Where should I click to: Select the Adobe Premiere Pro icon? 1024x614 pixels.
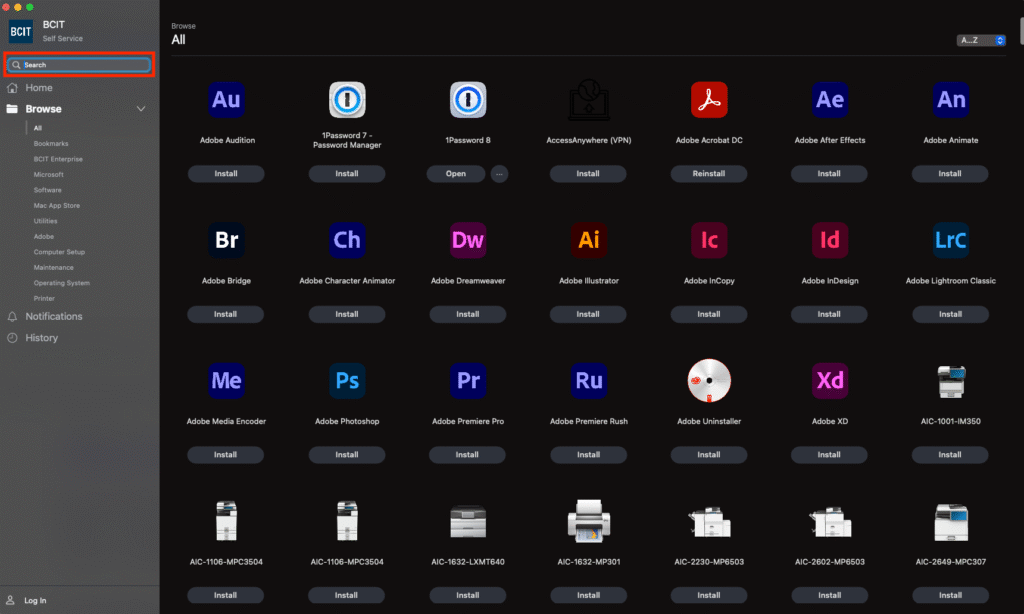pos(468,380)
